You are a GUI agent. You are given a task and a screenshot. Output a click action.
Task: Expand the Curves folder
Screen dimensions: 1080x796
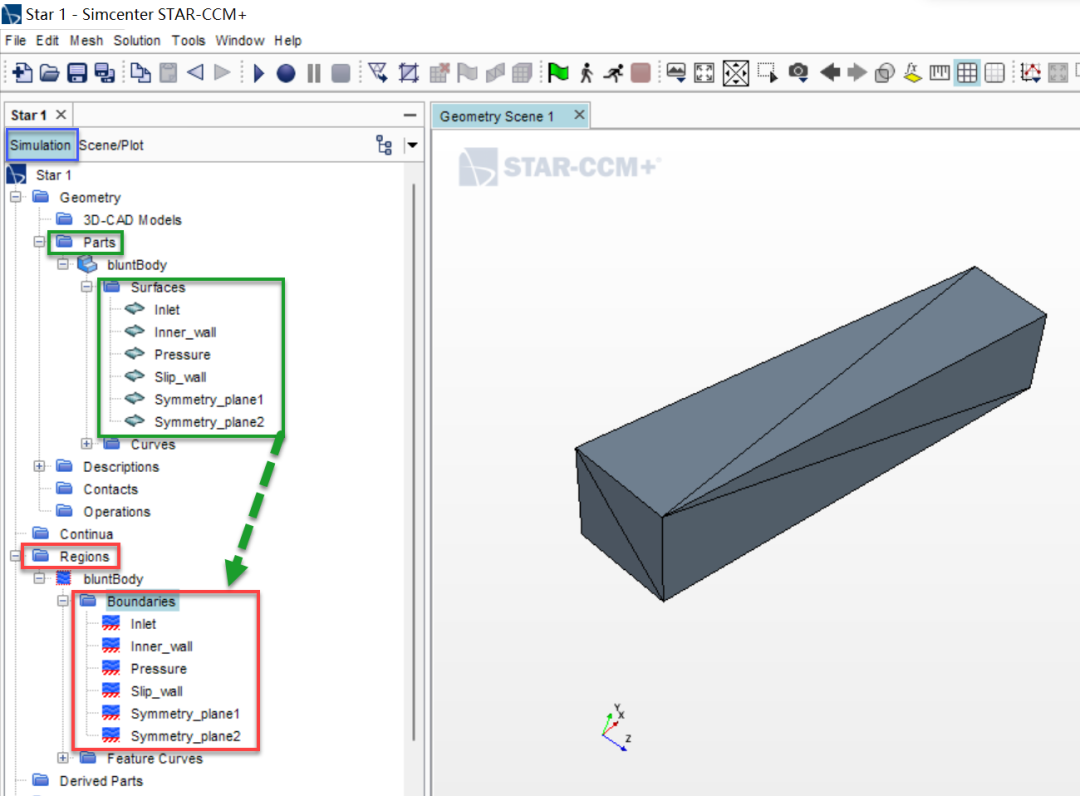tap(87, 443)
